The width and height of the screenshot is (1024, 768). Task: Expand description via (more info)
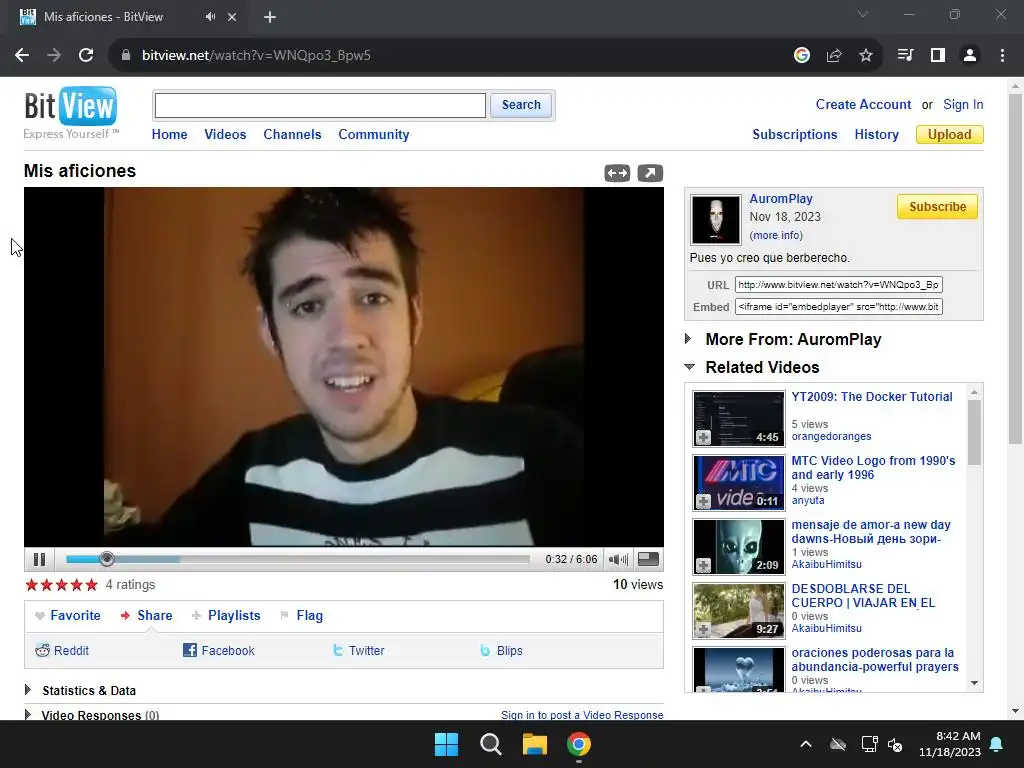coord(776,235)
